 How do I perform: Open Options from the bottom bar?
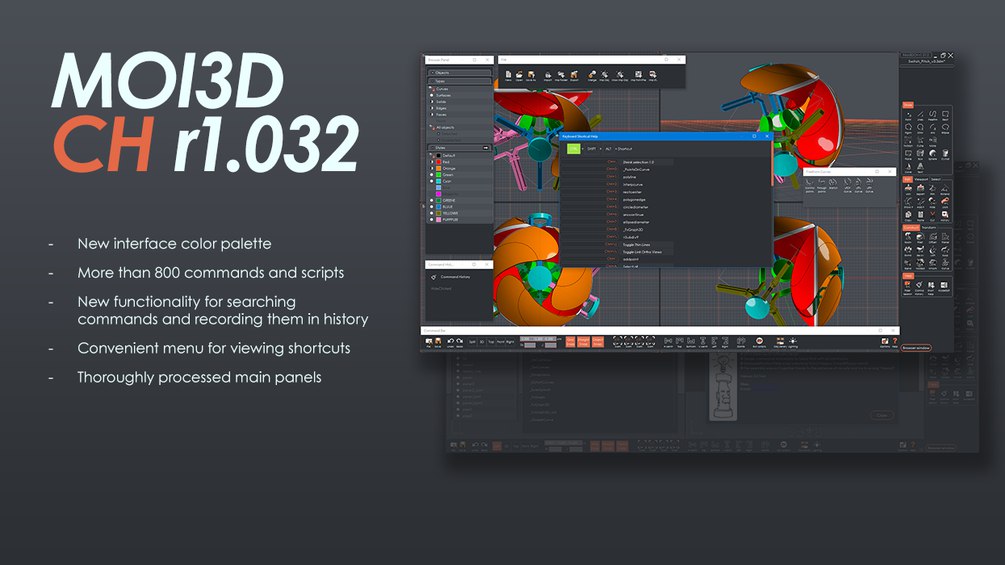[x=885, y=342]
